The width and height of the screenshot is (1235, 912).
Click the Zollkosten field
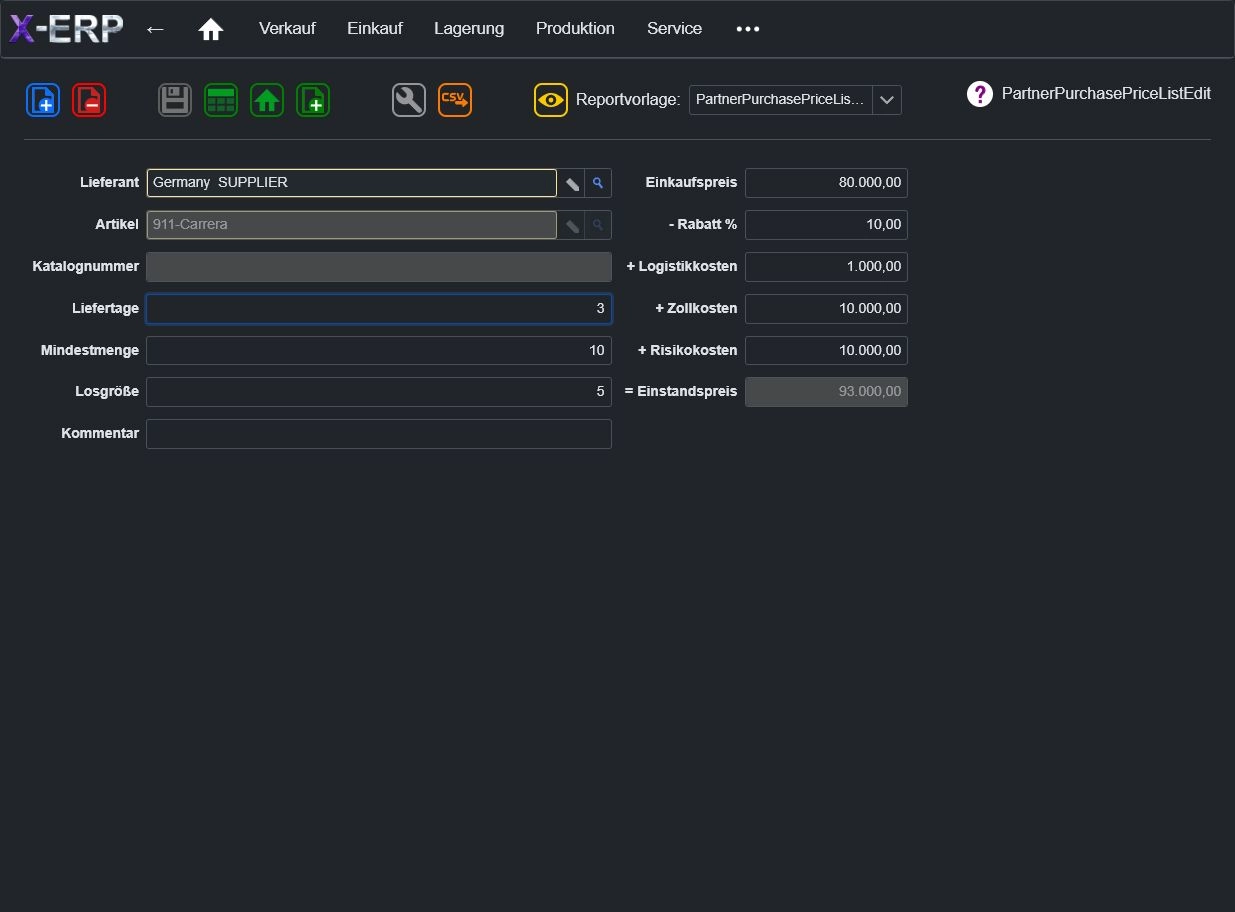(826, 309)
